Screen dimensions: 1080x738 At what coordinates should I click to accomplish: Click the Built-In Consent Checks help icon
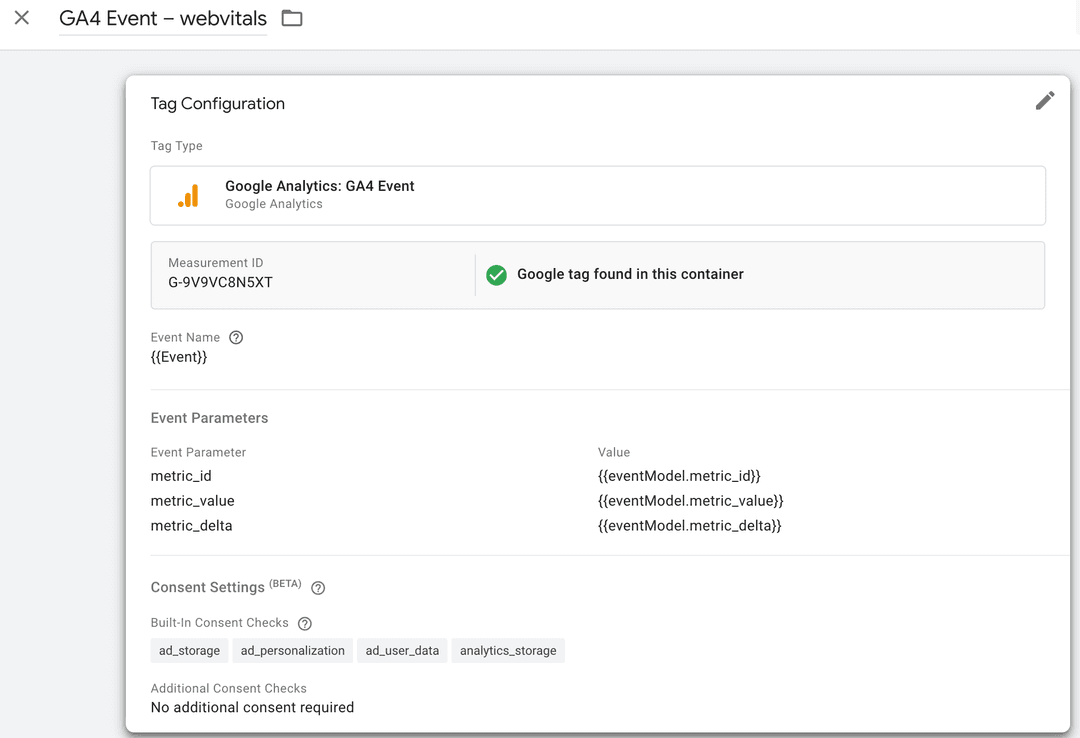[305, 623]
